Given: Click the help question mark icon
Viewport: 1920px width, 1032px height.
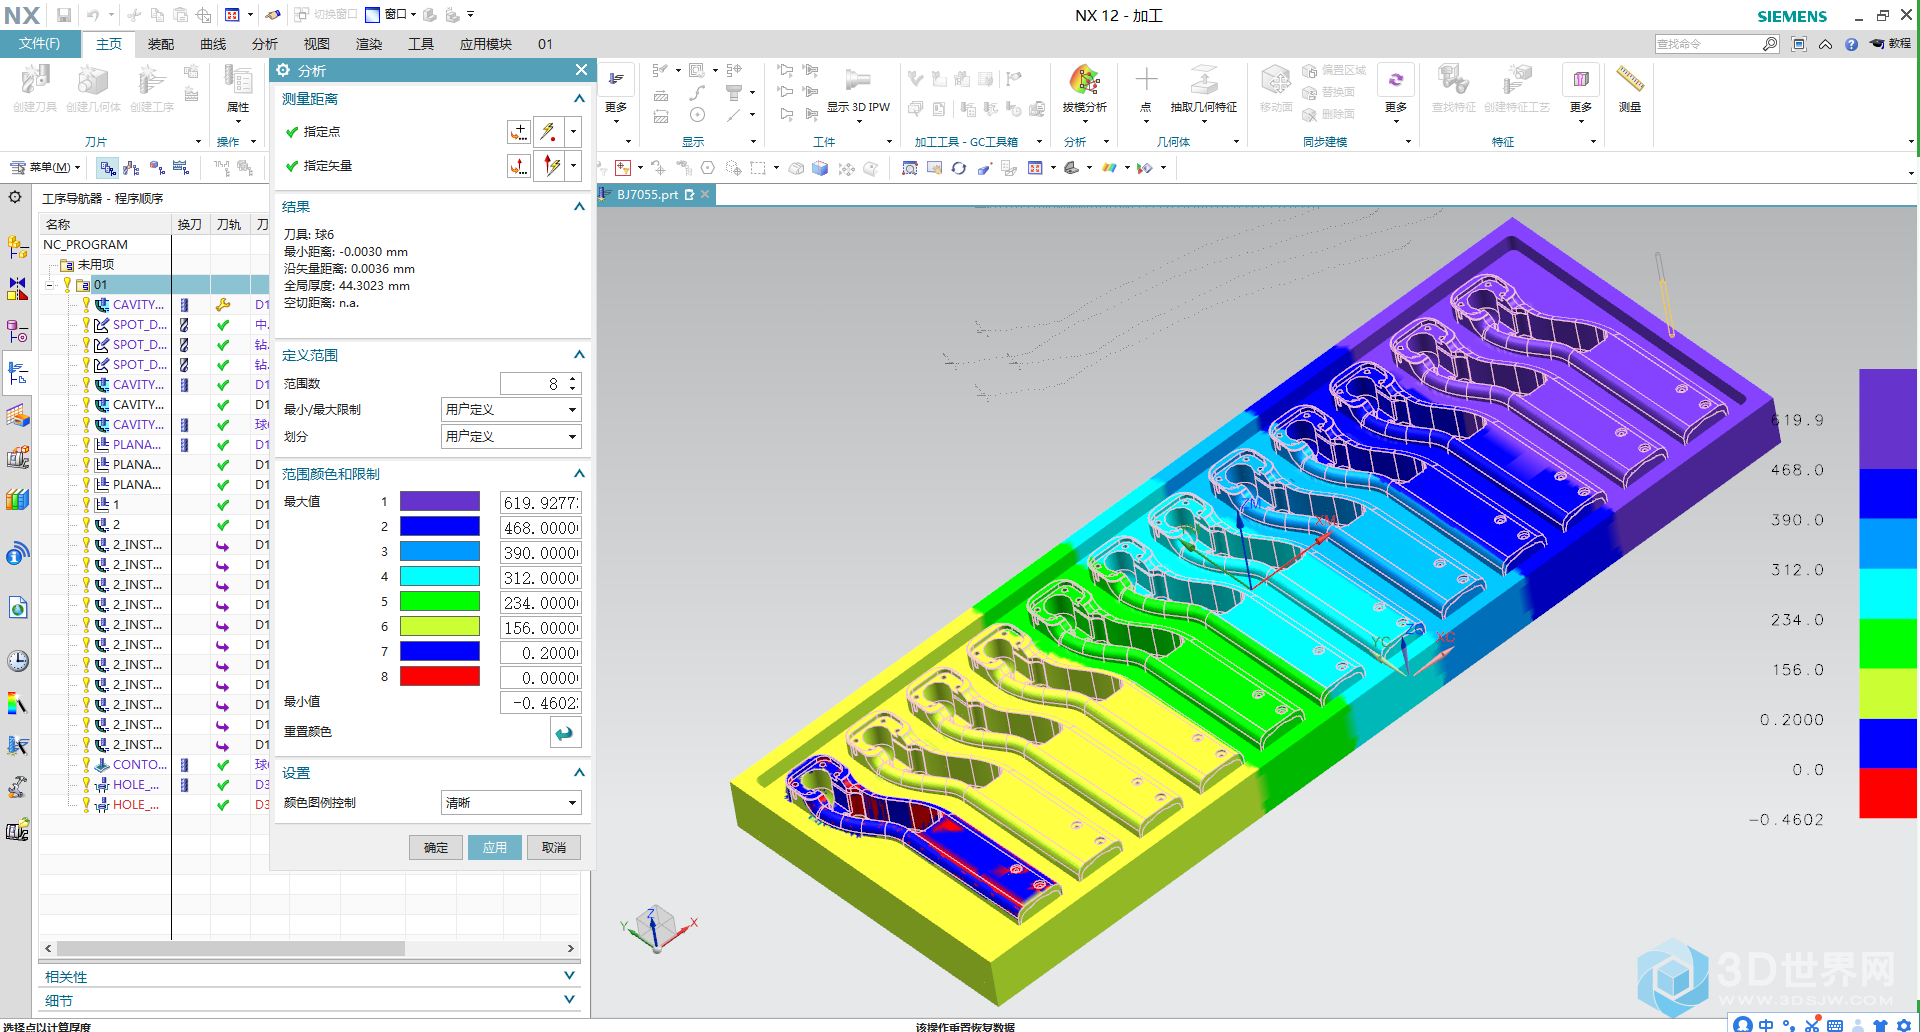Looking at the screenshot, I should [1851, 44].
